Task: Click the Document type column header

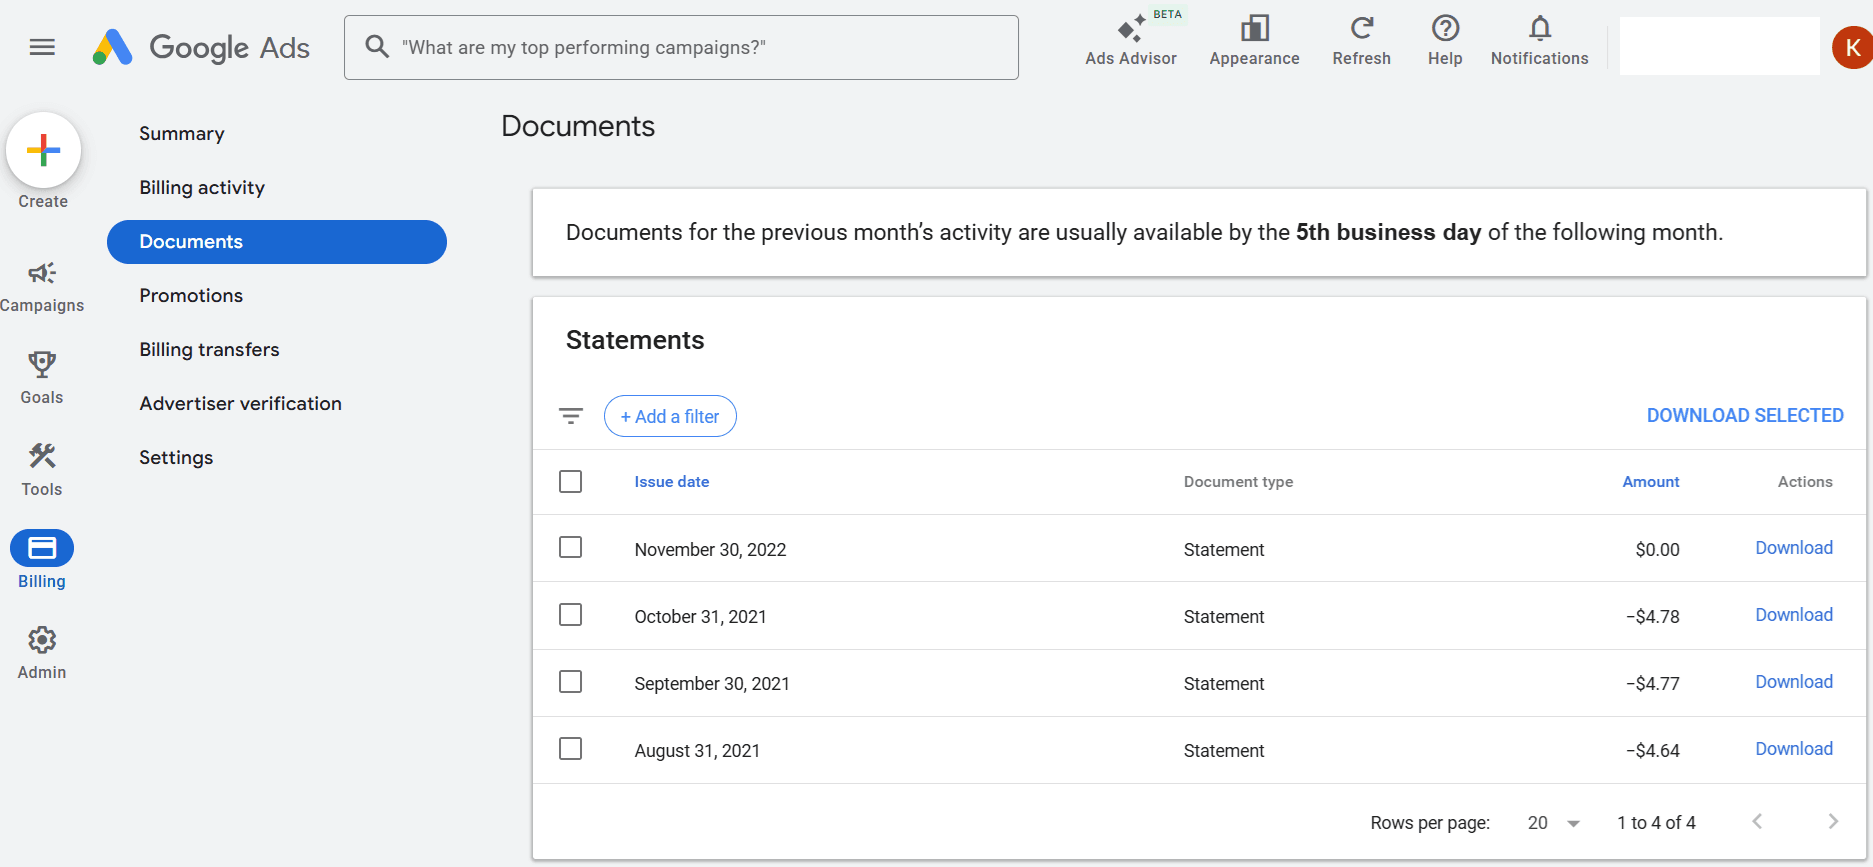Action: (1238, 482)
